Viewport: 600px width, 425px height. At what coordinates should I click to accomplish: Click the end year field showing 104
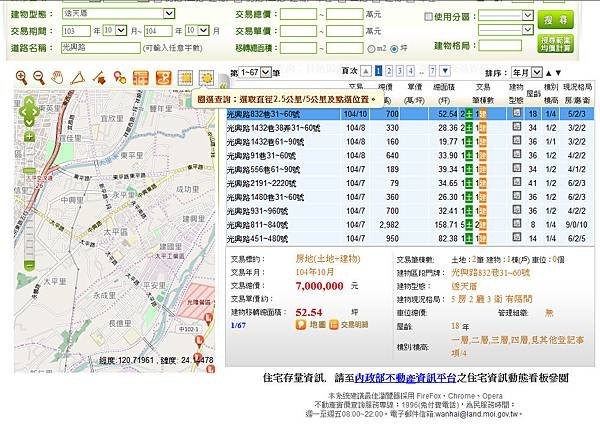click(158, 31)
